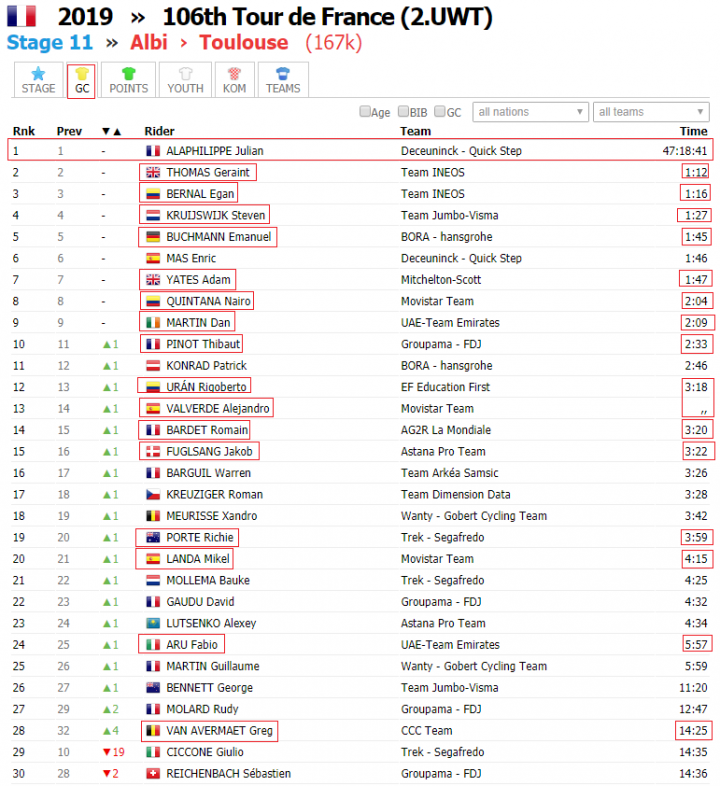Click the green up arrow in MOLARD row

(x=106, y=709)
